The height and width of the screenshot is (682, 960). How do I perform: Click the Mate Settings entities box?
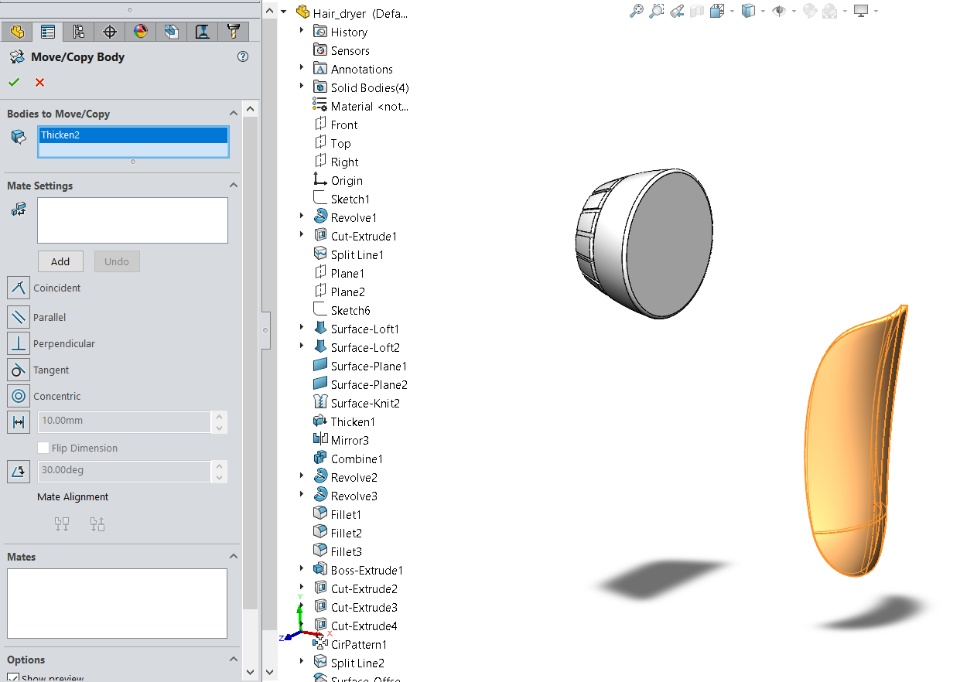click(x=132, y=220)
